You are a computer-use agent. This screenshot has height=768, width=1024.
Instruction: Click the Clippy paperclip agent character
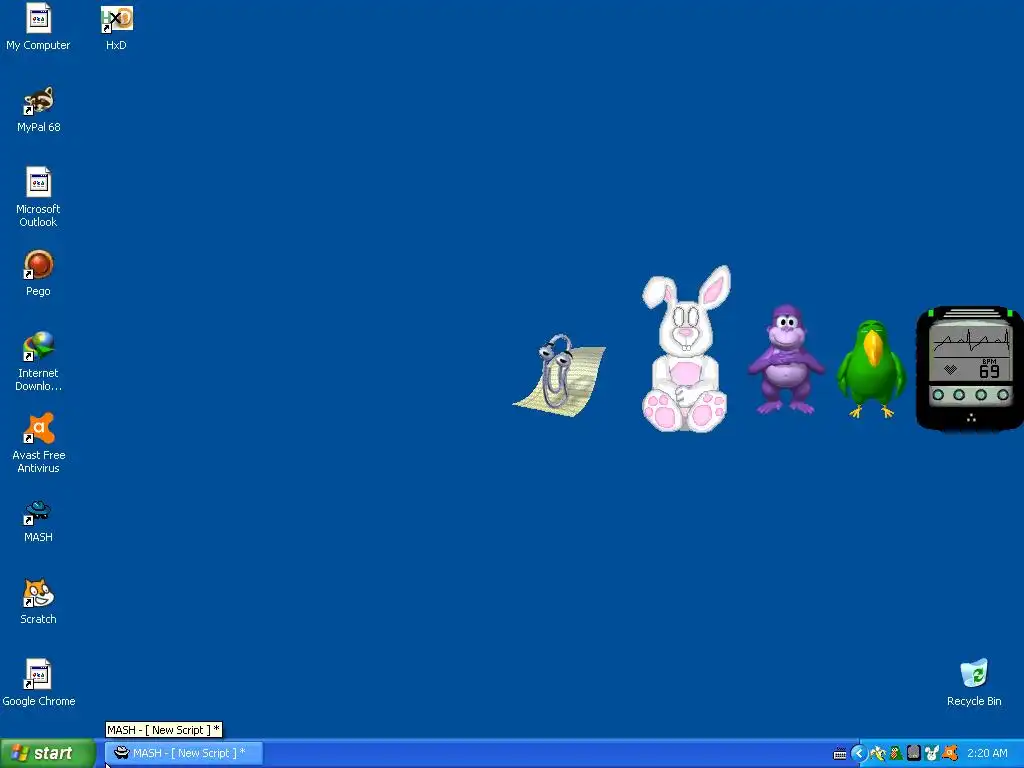pos(559,375)
